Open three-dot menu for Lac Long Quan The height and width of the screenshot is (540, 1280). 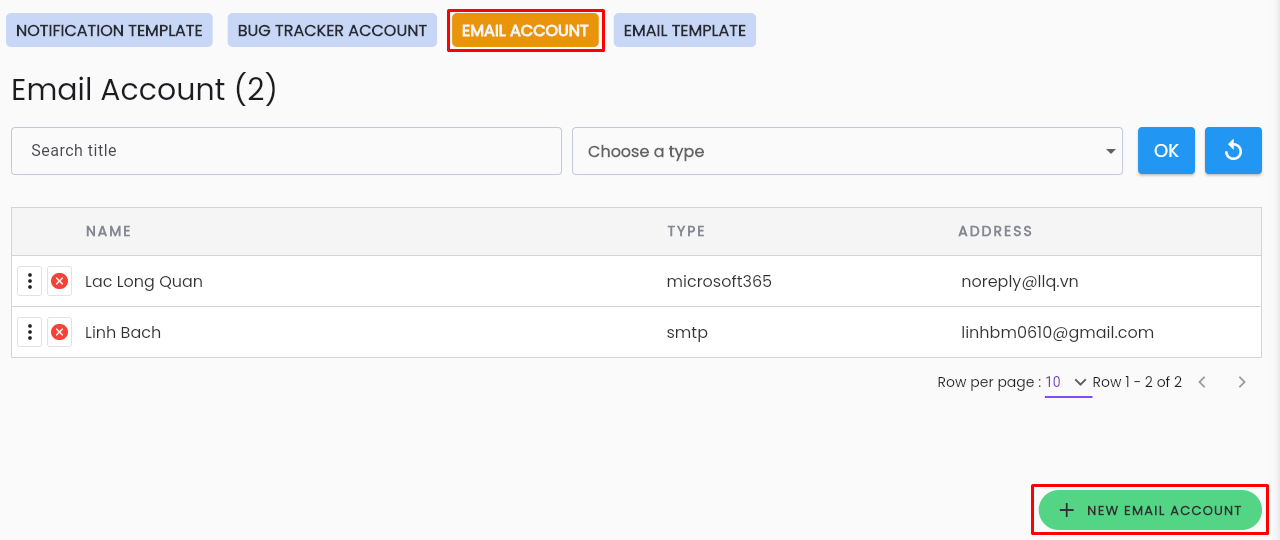(x=30, y=281)
